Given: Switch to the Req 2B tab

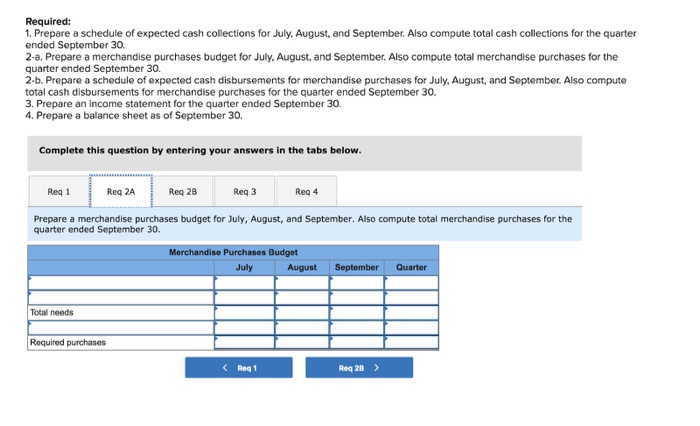Looking at the screenshot, I should [x=183, y=192].
